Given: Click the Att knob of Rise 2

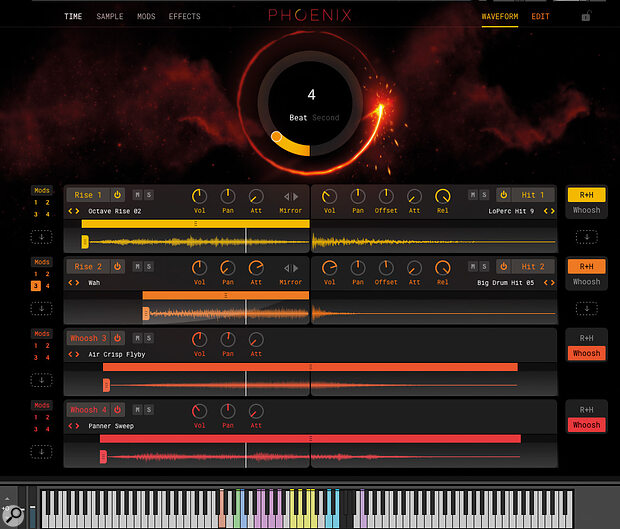Looking at the screenshot, I should [256, 268].
